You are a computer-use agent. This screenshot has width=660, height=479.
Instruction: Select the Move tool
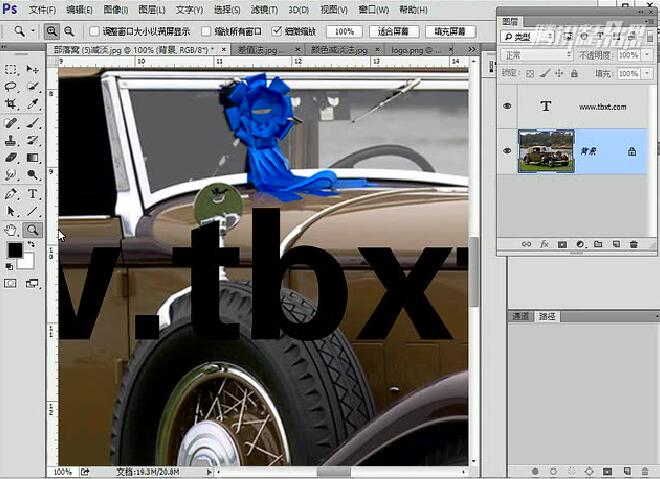click(33, 70)
